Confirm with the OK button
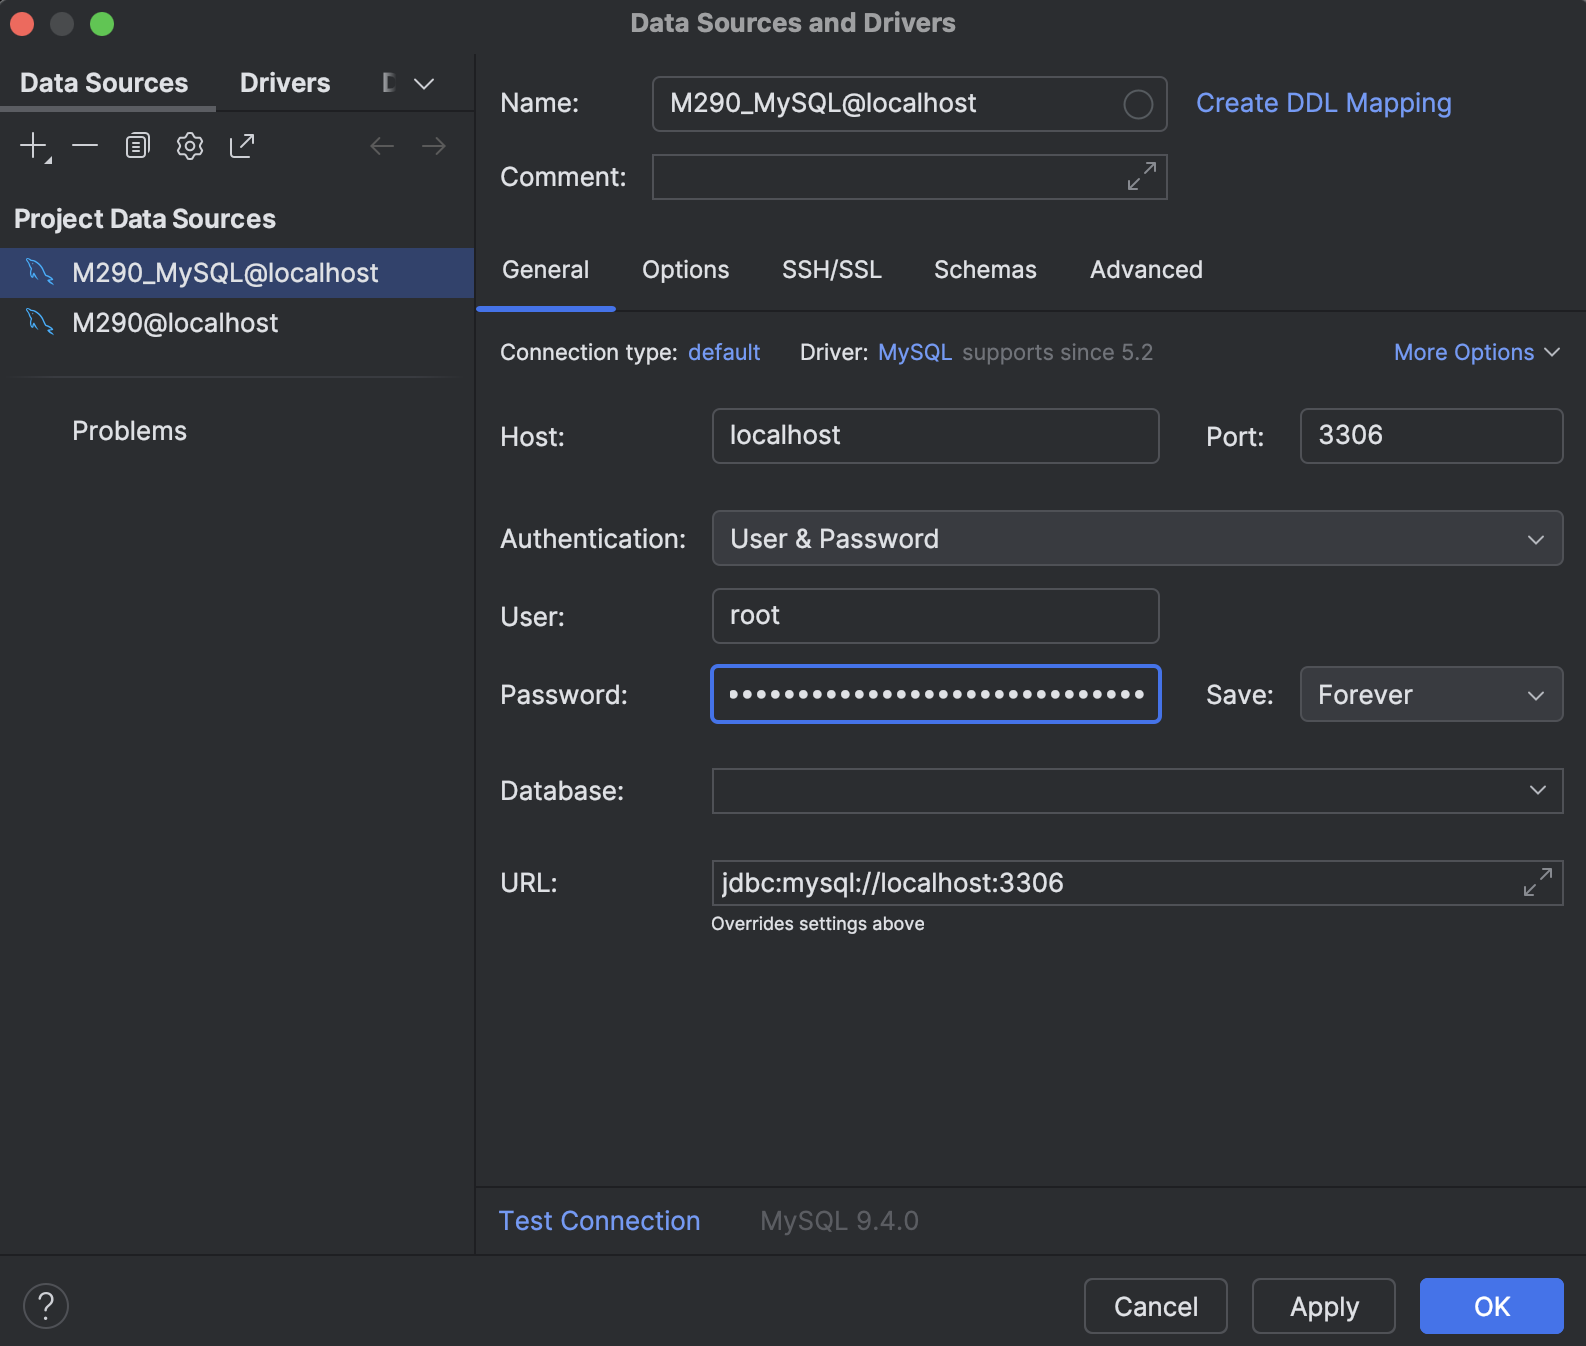Screen dimensions: 1586x1346 [1492, 1306]
